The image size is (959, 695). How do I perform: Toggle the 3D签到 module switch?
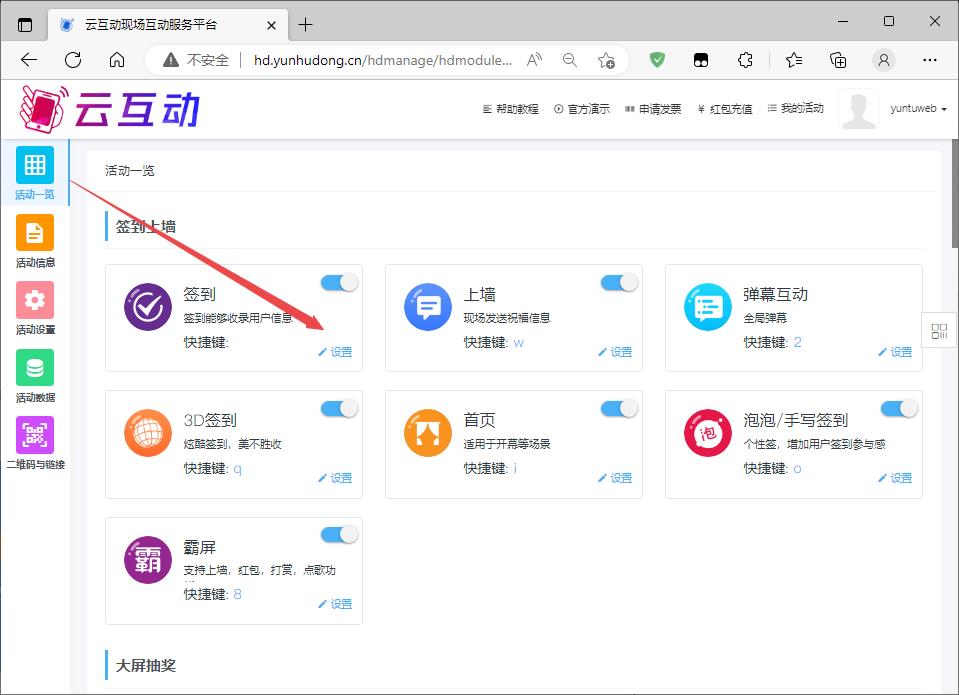[339, 409]
